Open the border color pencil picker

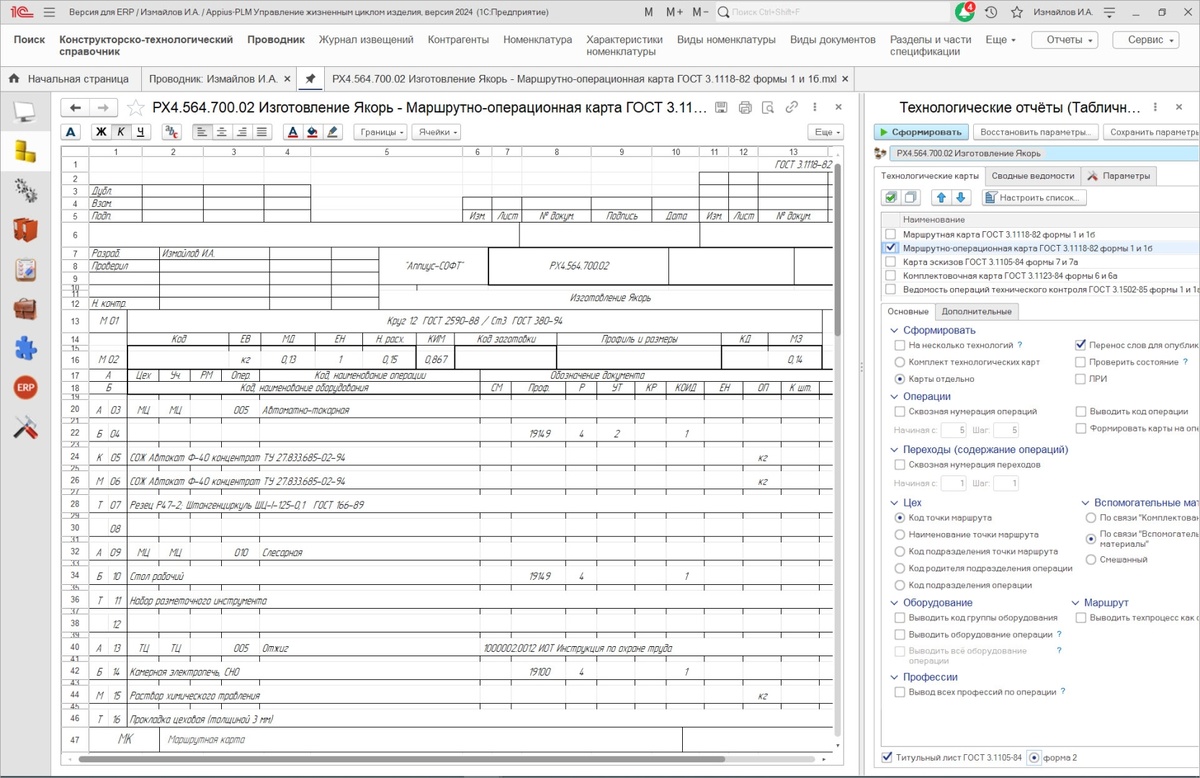click(x=332, y=131)
